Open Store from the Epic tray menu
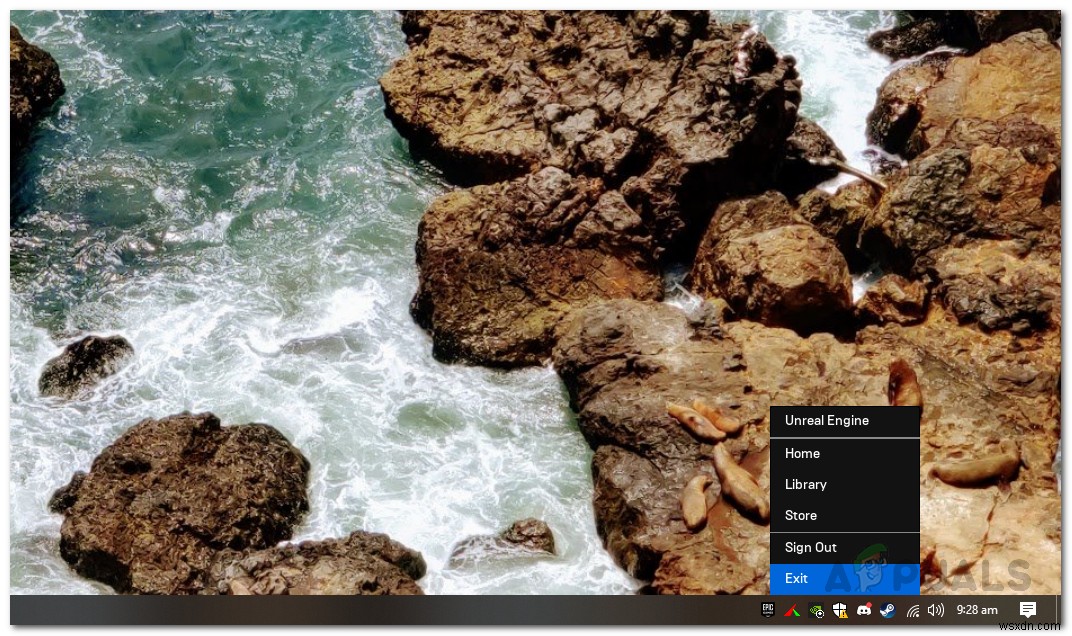 point(845,515)
